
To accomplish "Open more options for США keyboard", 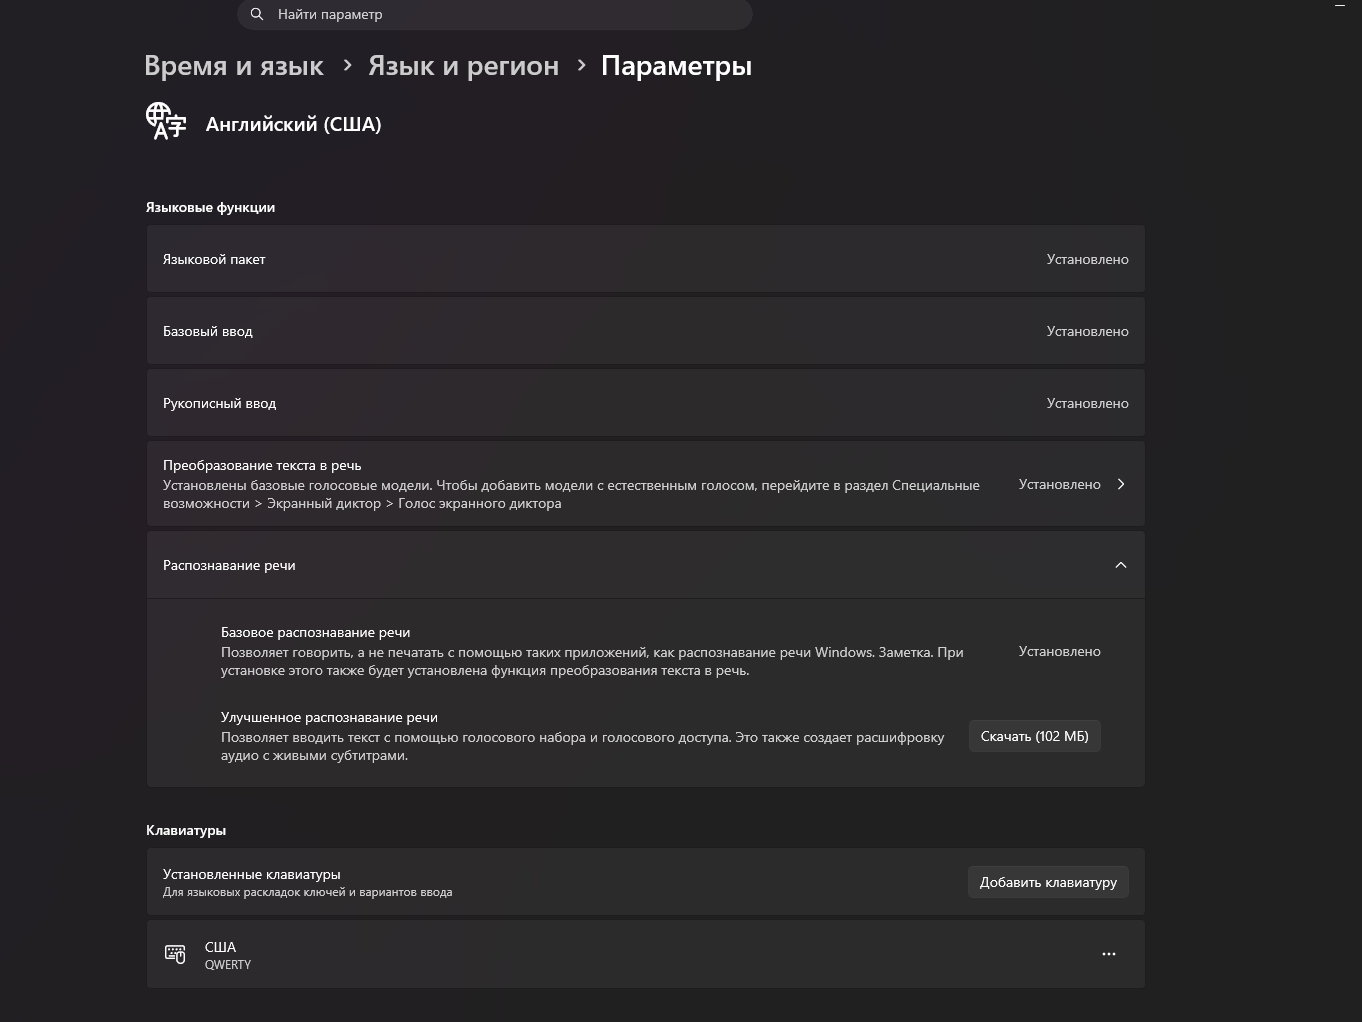I will (1109, 954).
